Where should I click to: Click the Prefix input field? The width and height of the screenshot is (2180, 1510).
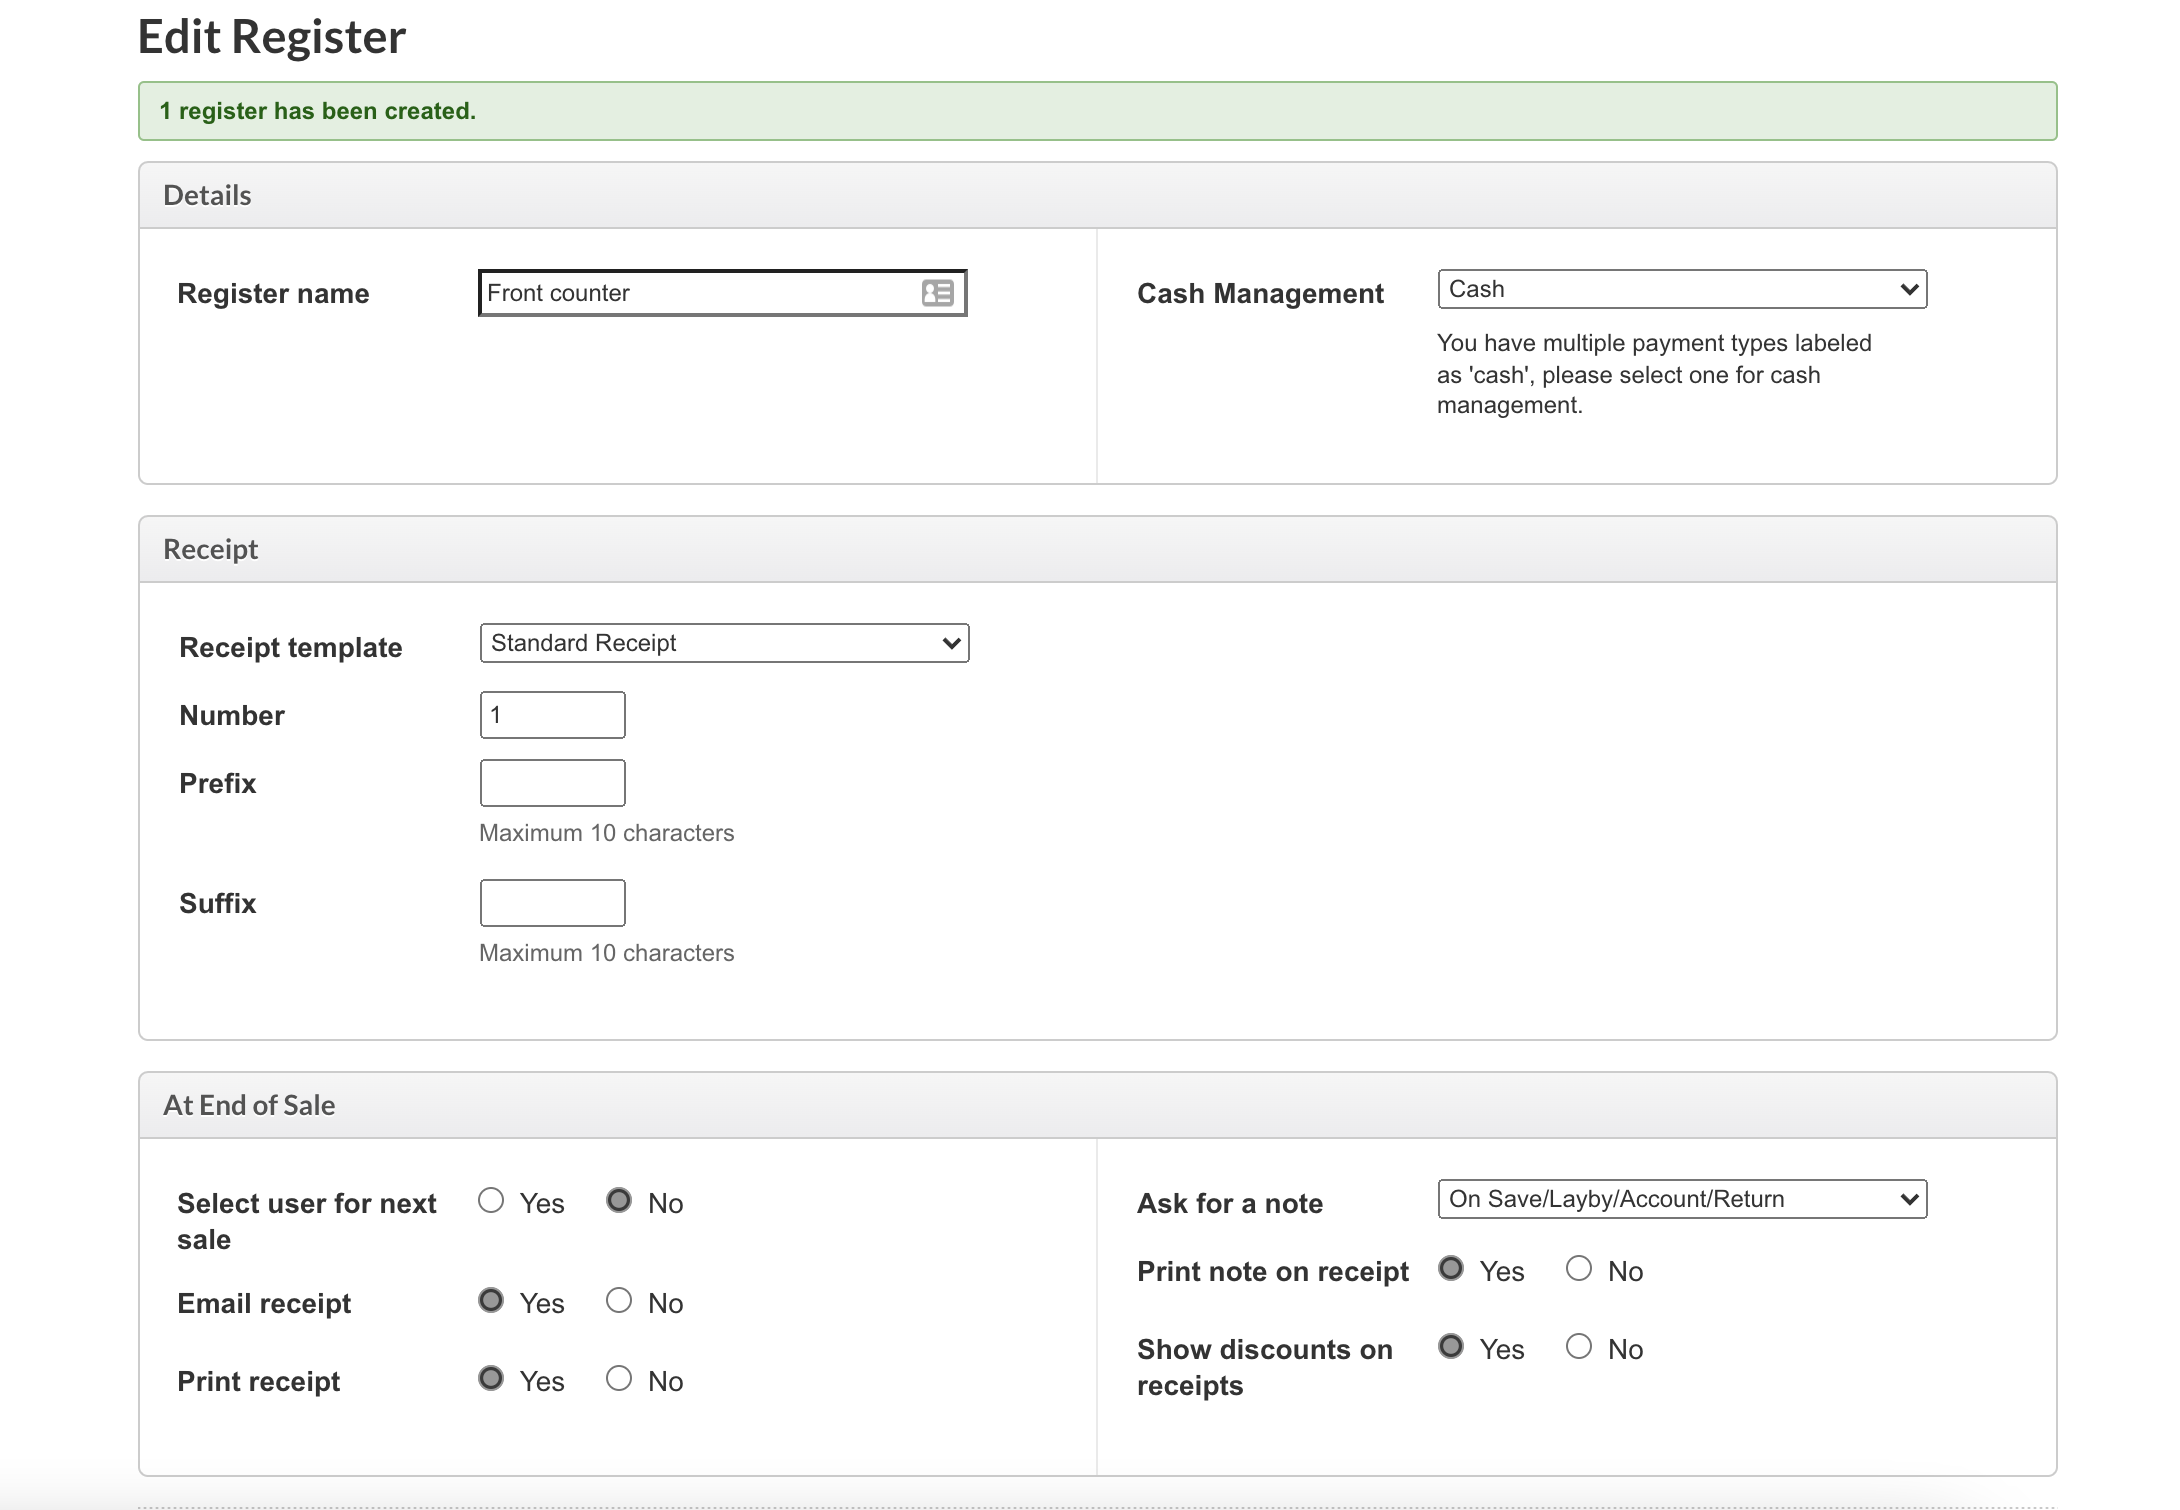(x=551, y=782)
